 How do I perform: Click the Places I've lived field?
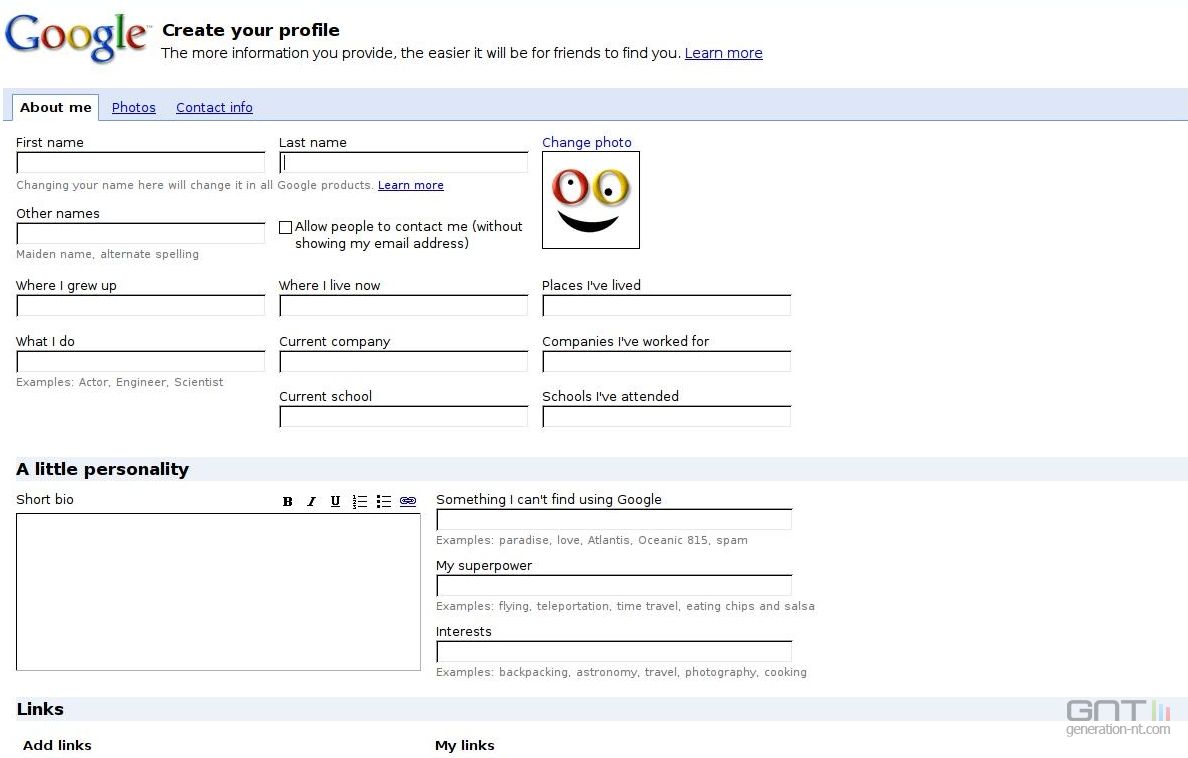click(x=667, y=305)
